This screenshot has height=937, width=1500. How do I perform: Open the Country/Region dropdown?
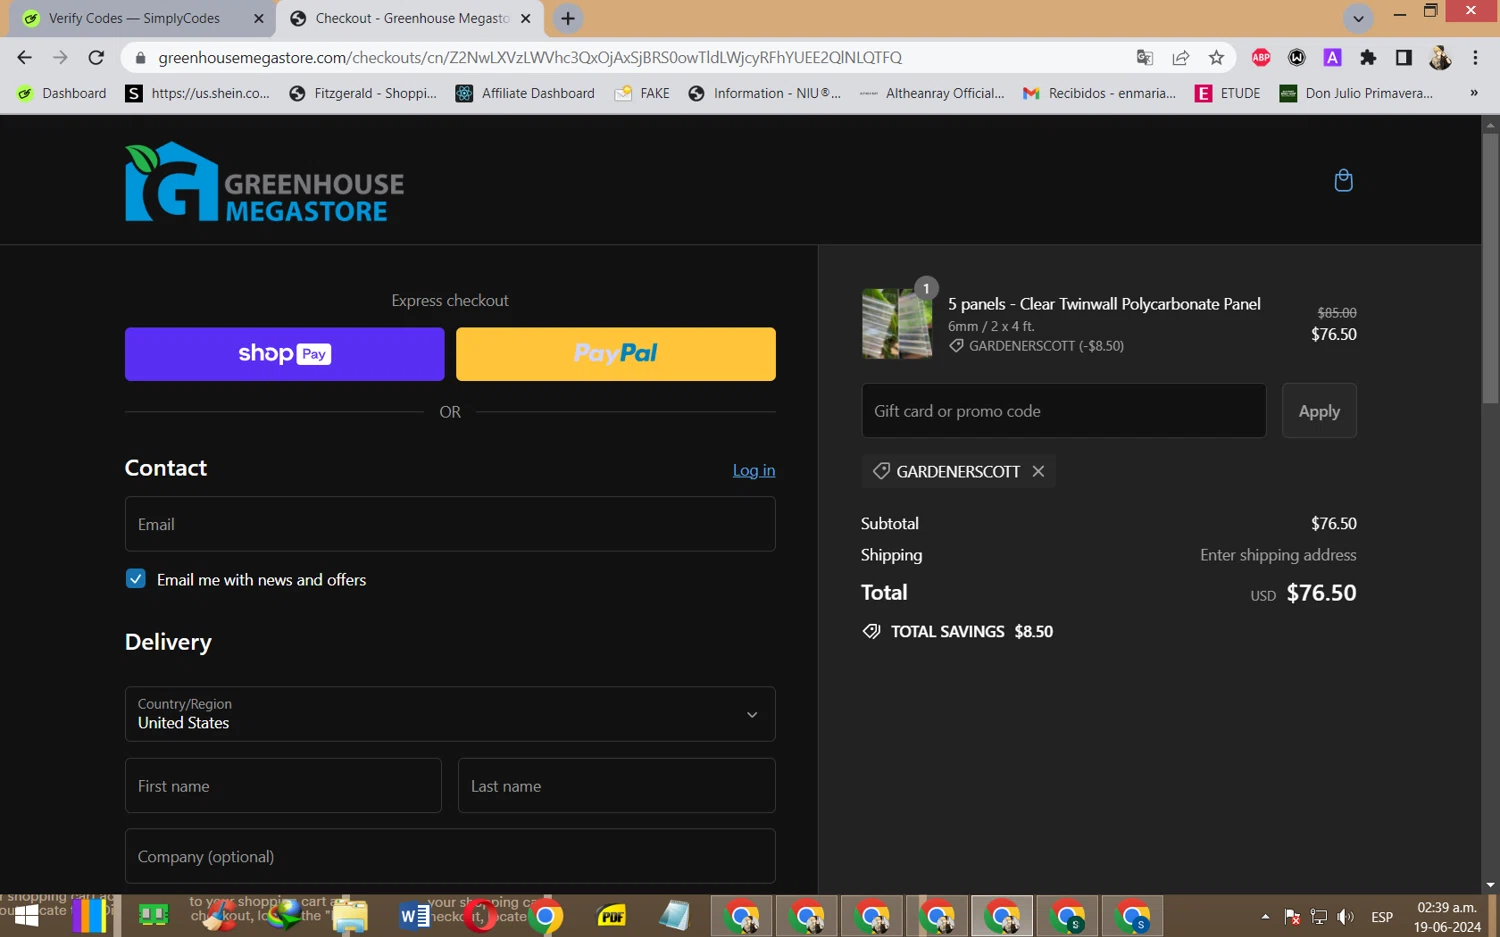point(450,714)
